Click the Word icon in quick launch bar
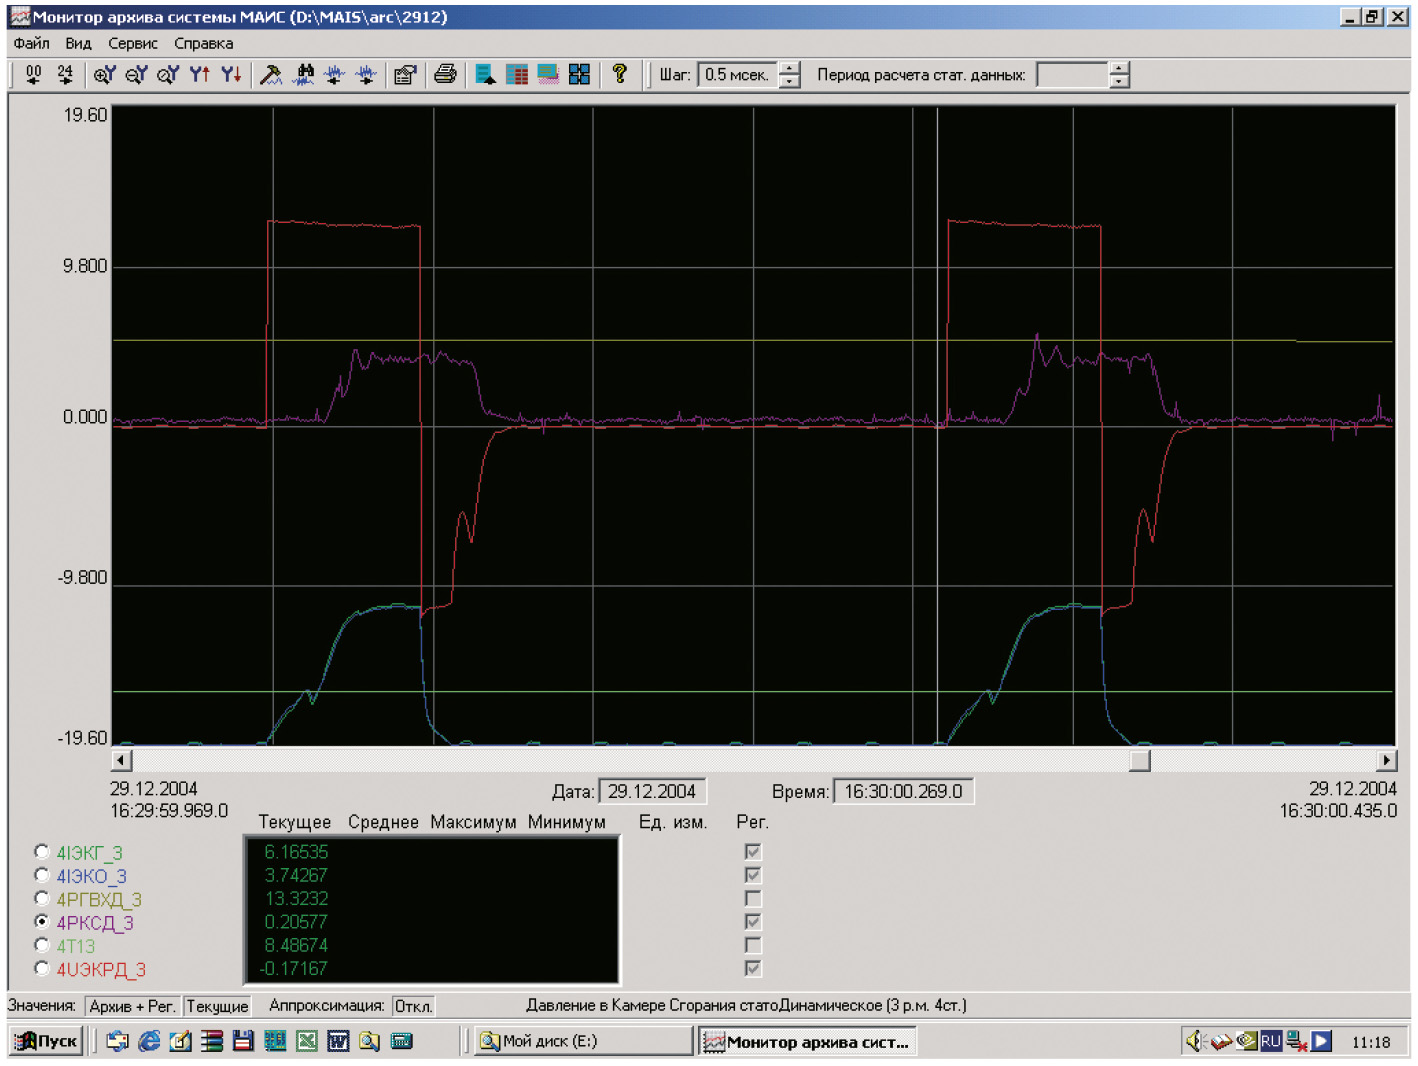Image resolution: width=1418 pixels, height=1066 pixels. pyautogui.click(x=338, y=1041)
